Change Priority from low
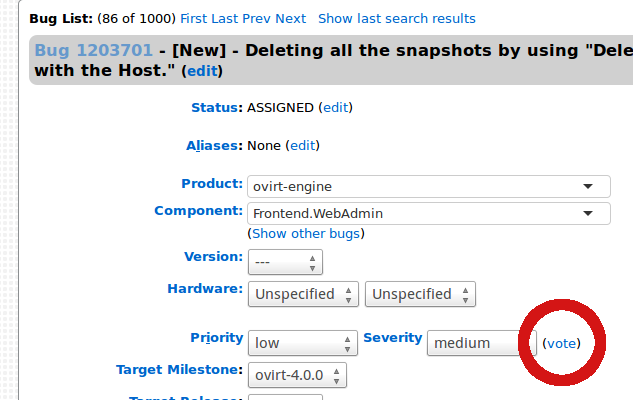Image resolution: width=633 pixels, height=400 pixels. point(302,343)
